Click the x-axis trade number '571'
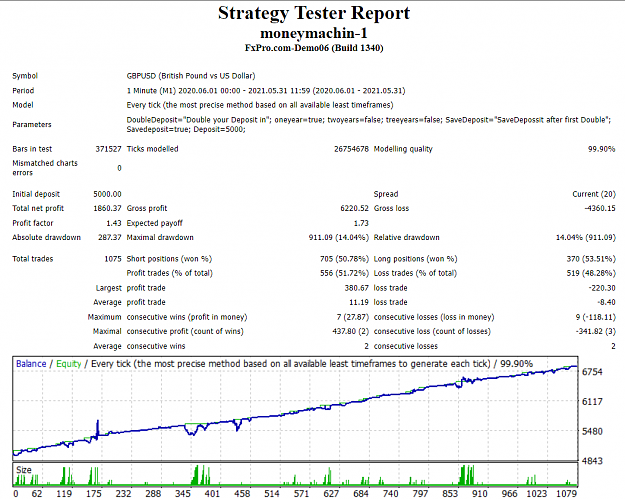 click(x=302, y=494)
